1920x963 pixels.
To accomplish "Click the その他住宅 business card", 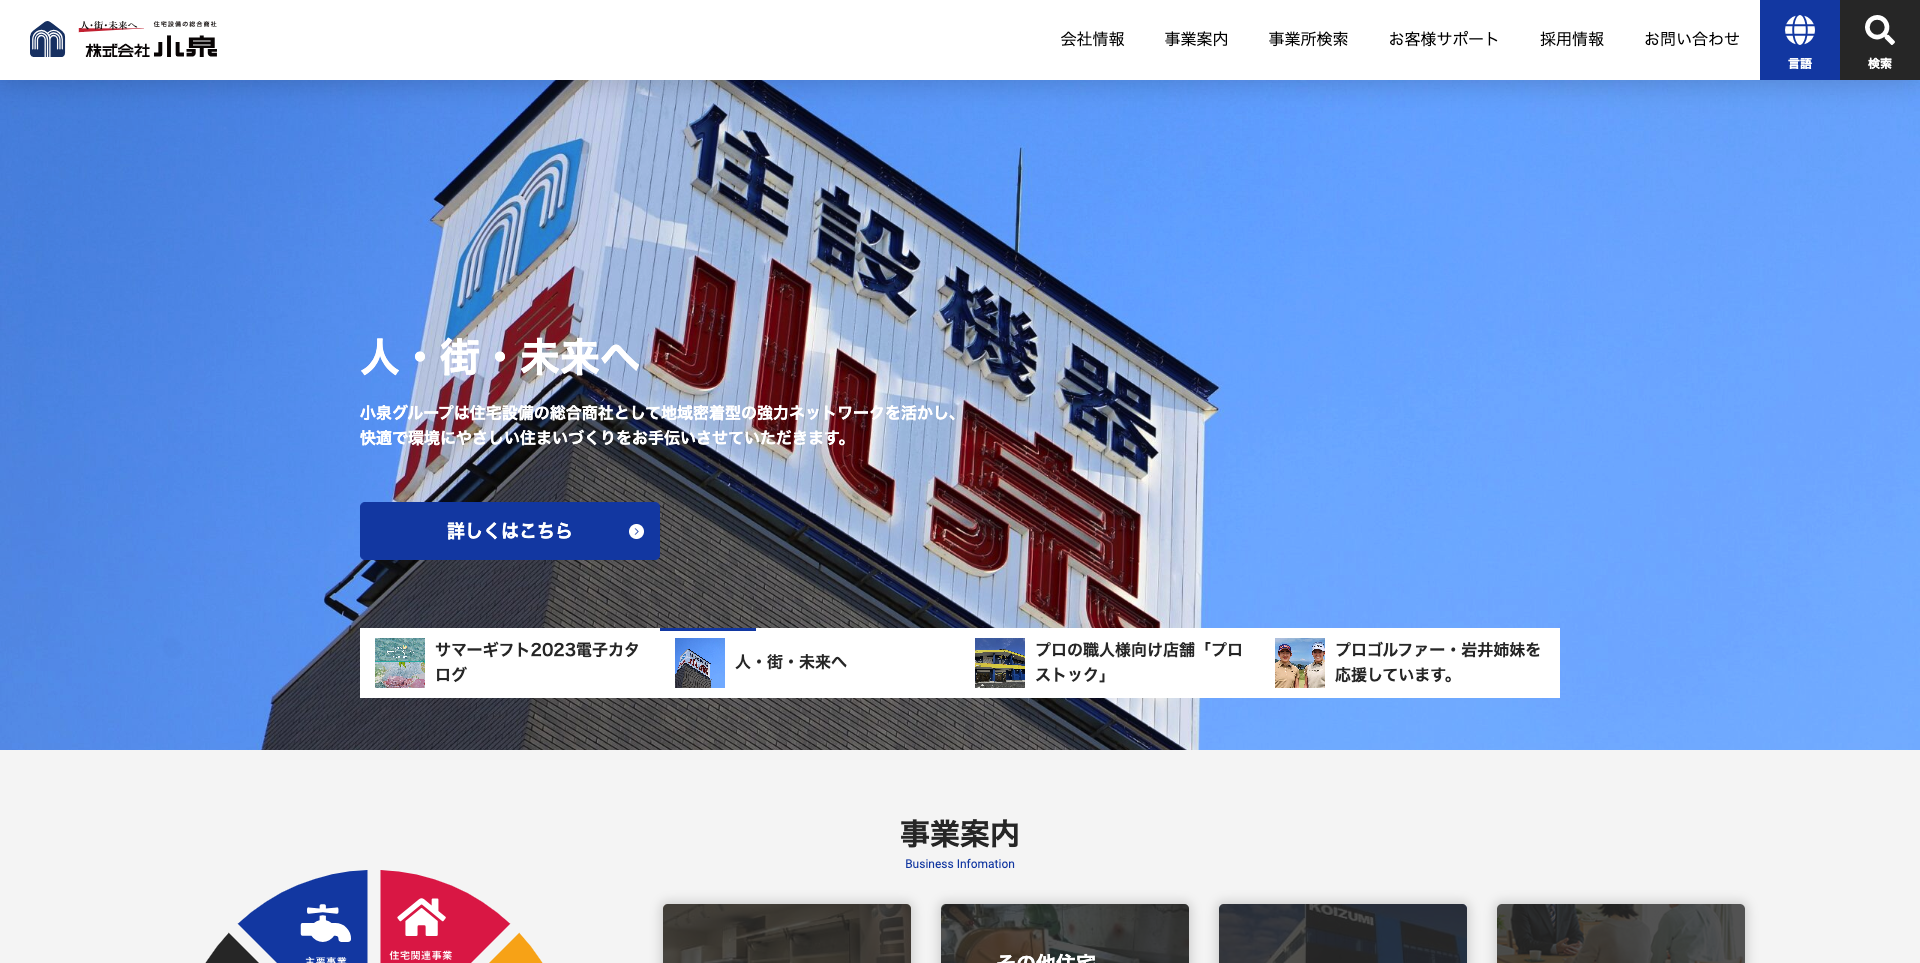I will (1065, 934).
